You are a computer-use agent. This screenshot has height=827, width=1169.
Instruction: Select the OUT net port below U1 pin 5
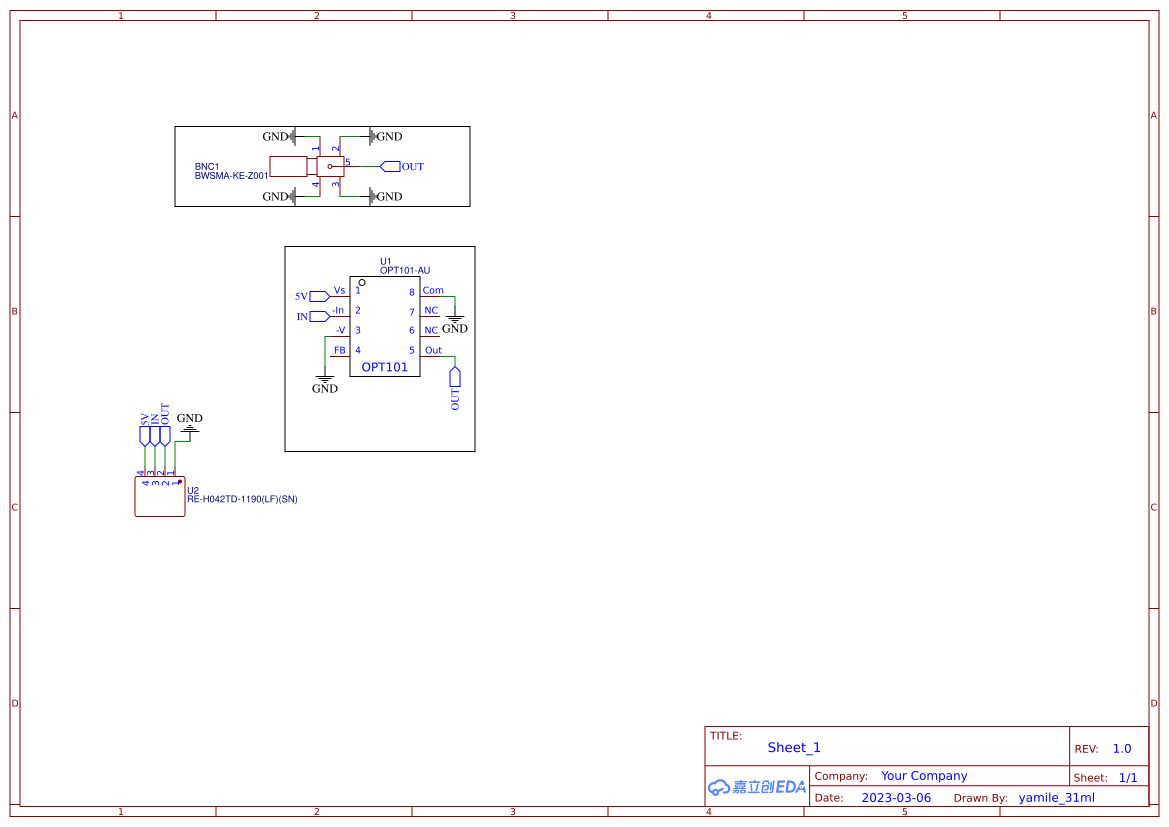click(x=455, y=377)
